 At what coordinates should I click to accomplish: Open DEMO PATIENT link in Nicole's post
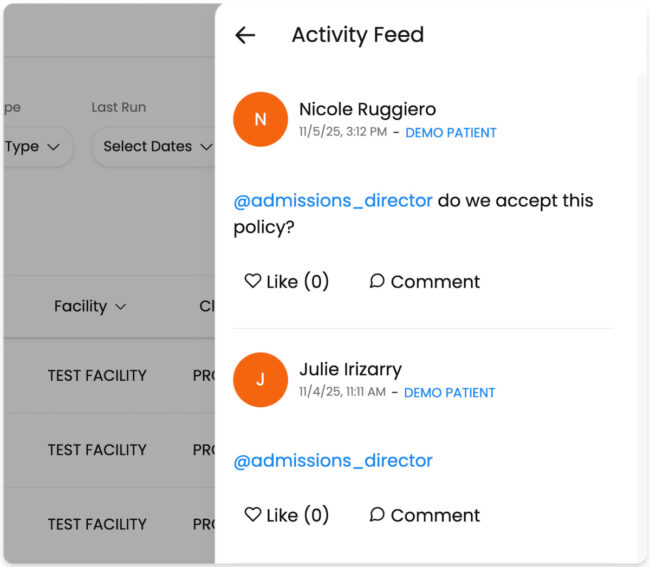coord(450,133)
